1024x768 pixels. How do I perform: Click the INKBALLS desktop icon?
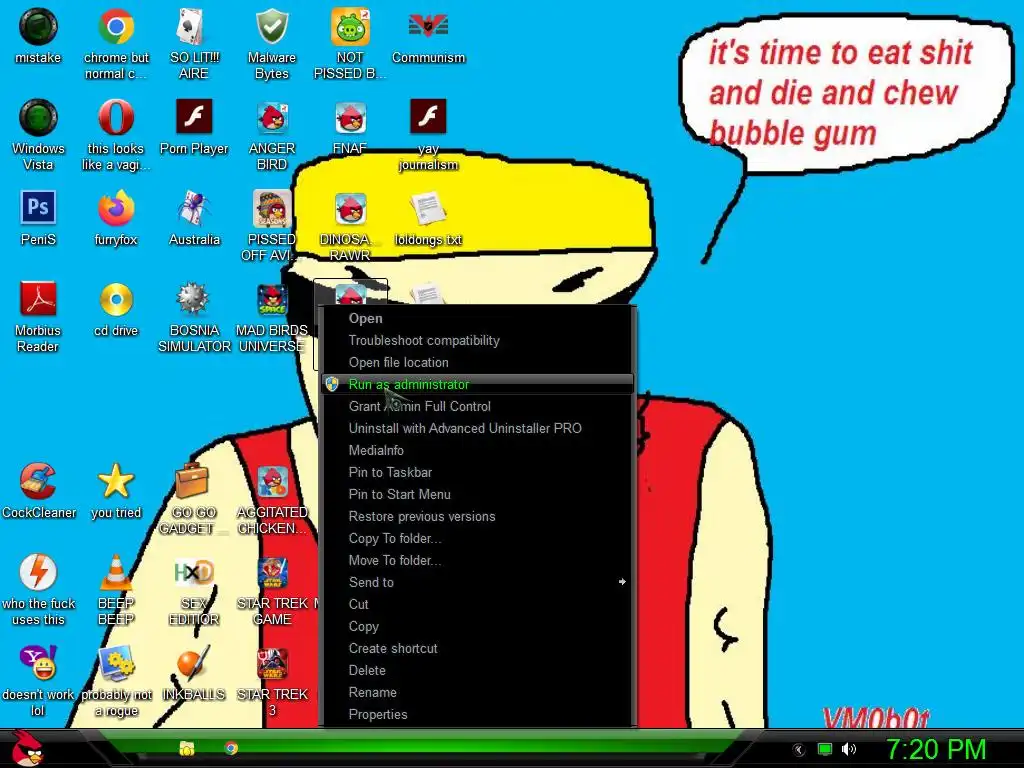coord(194,664)
